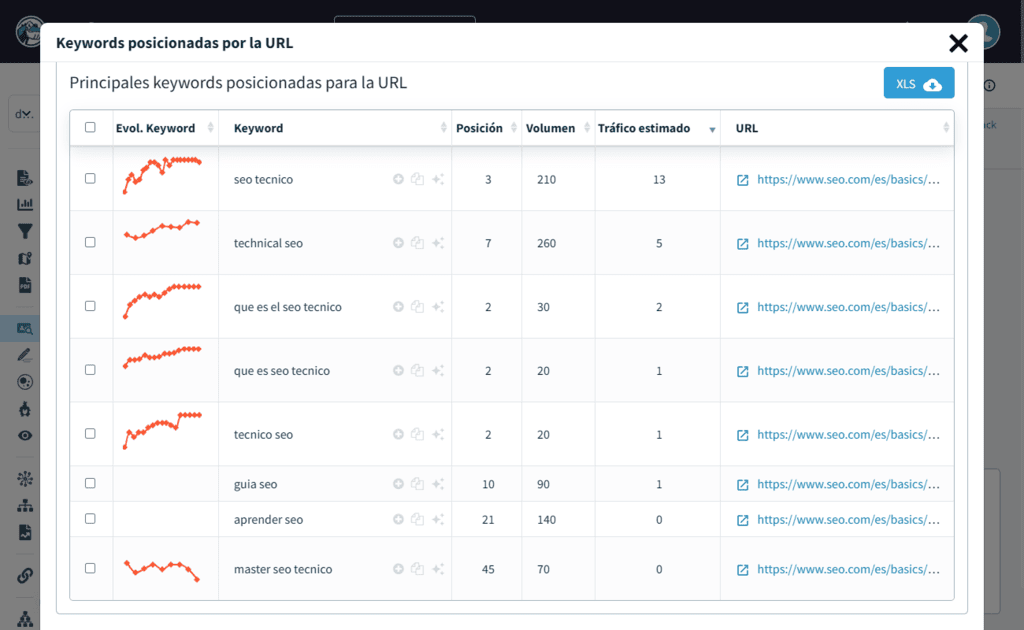Check the row checkbox for 'master seo tecnico'

point(91,569)
